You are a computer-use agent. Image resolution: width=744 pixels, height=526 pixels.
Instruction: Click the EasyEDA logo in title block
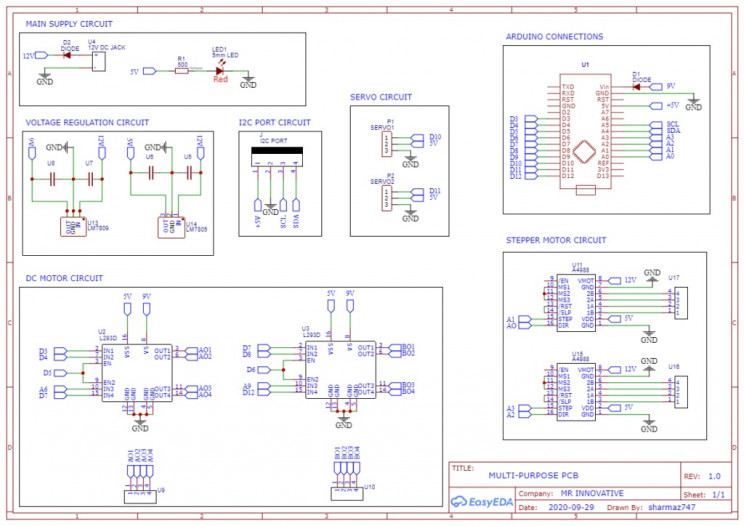tap(482, 502)
